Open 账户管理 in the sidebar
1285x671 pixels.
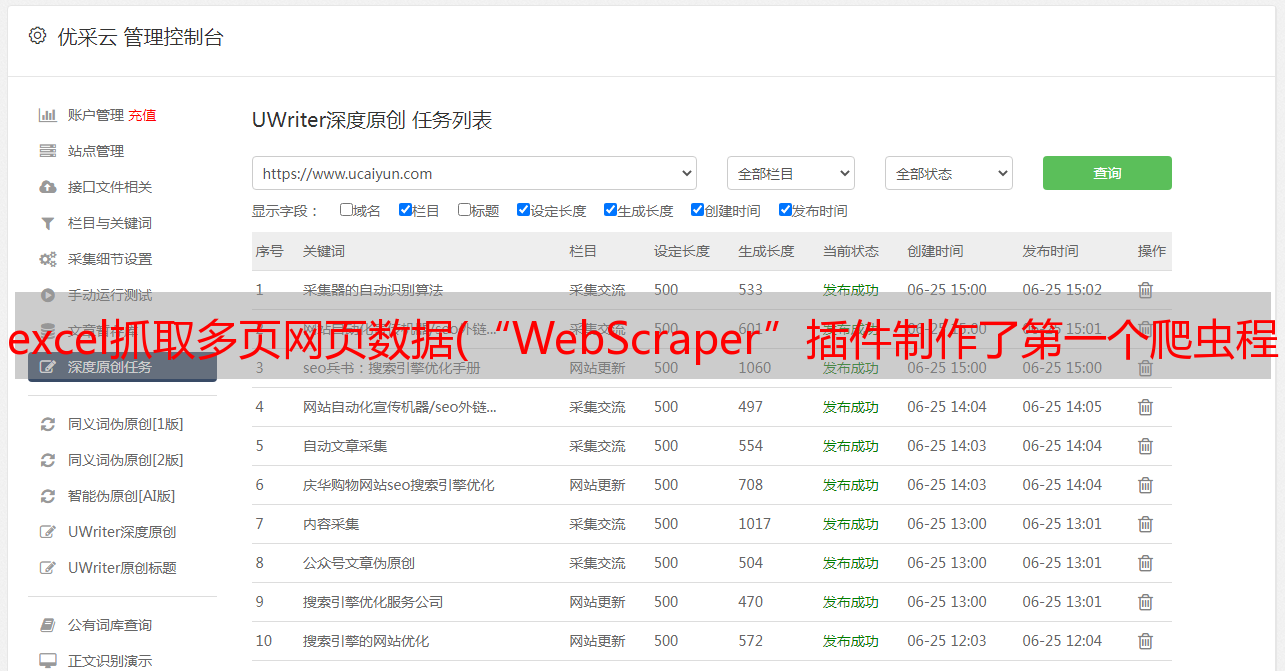(x=96, y=115)
